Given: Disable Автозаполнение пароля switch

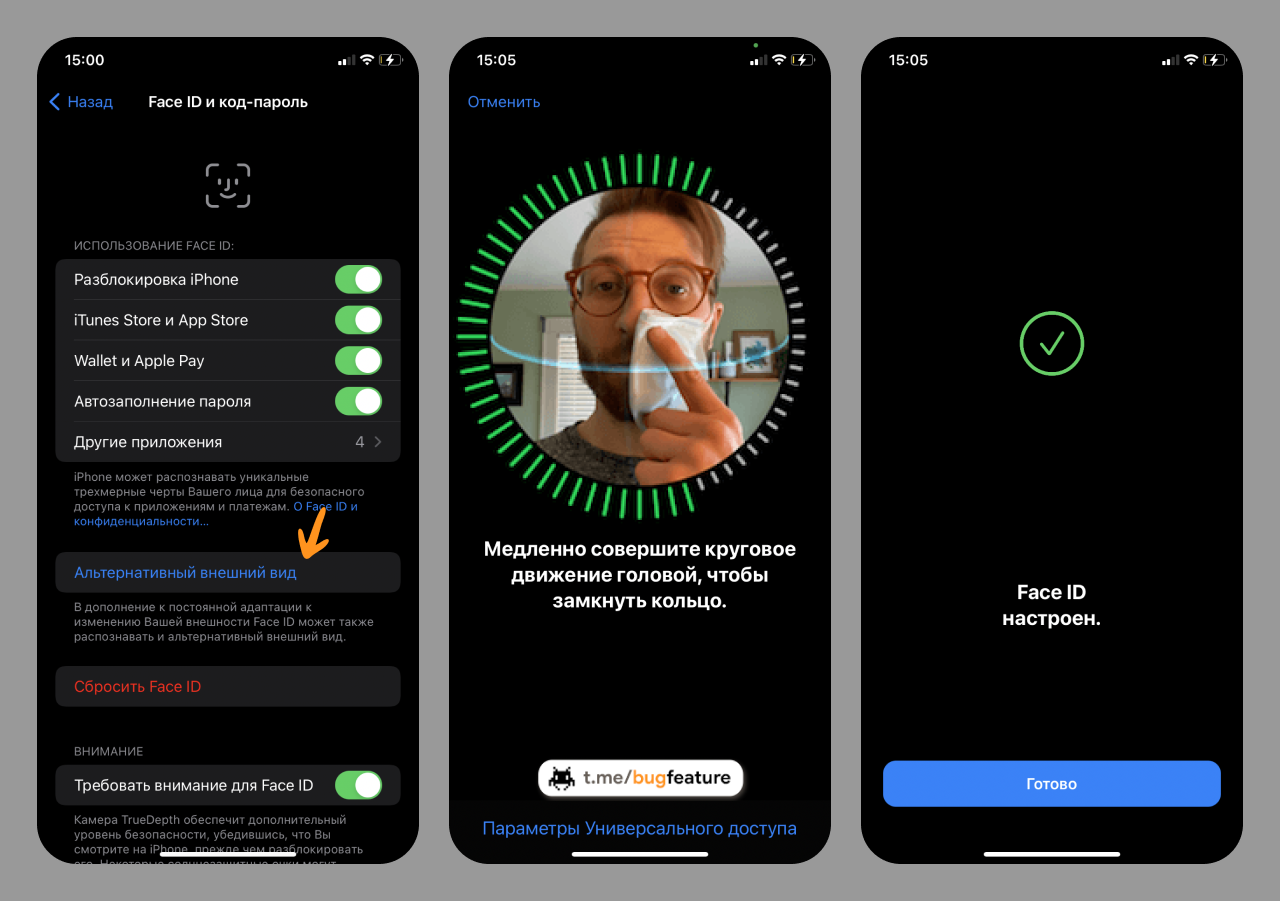Looking at the screenshot, I should tap(359, 401).
